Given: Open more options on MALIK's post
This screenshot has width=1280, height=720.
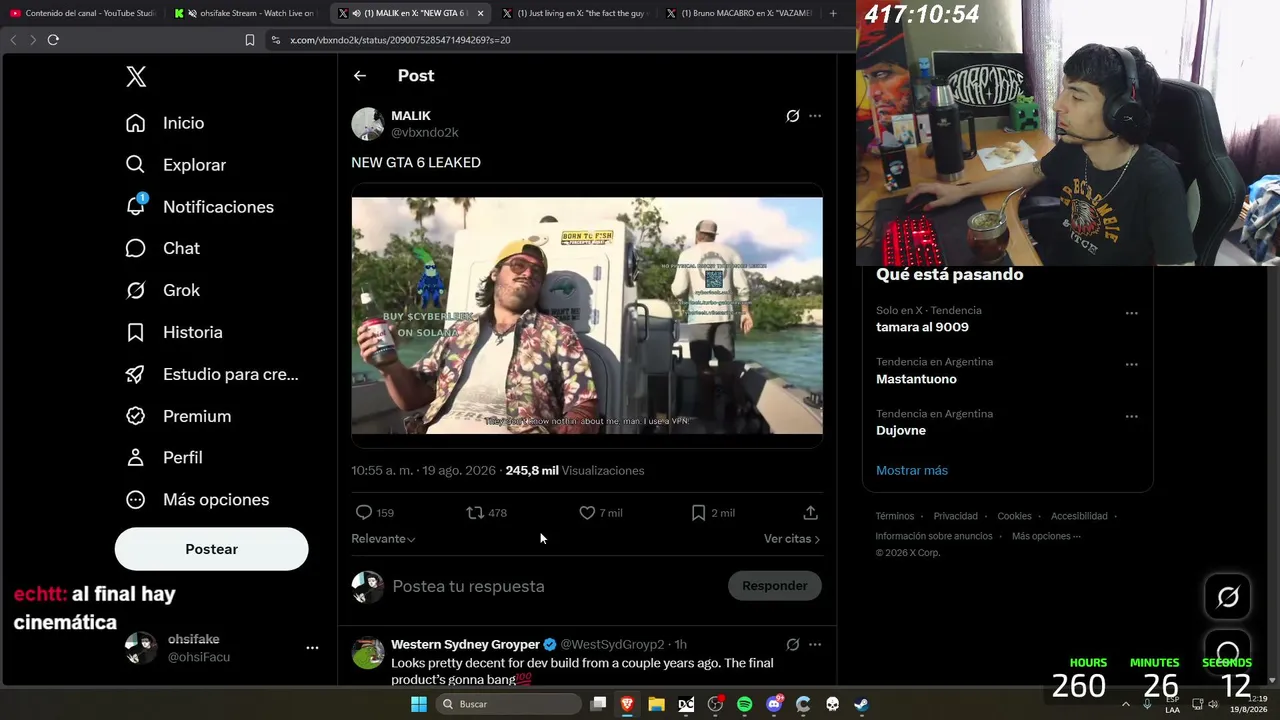Looking at the screenshot, I should 815,116.
